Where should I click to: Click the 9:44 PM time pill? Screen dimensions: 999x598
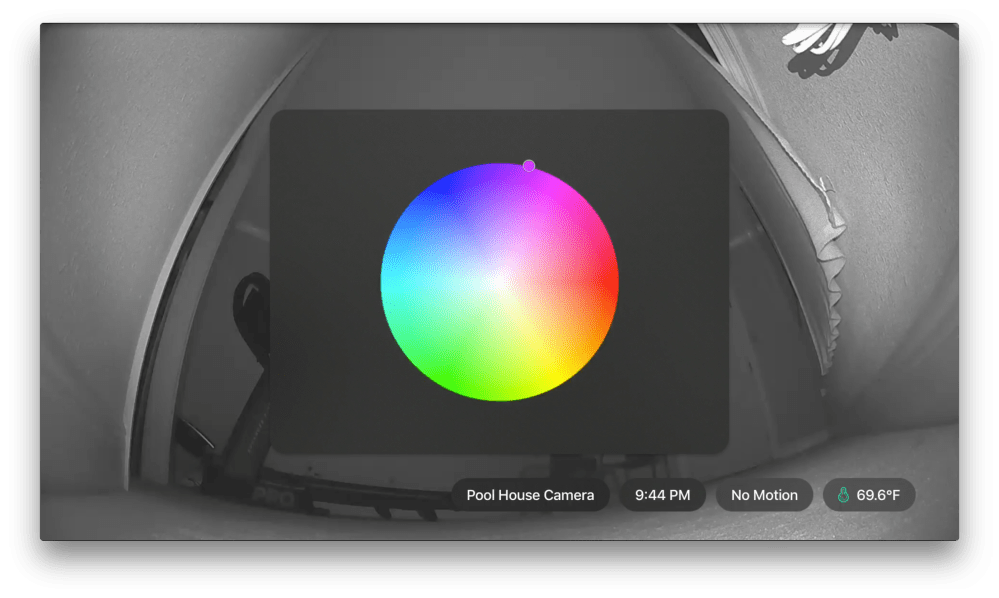pos(661,494)
